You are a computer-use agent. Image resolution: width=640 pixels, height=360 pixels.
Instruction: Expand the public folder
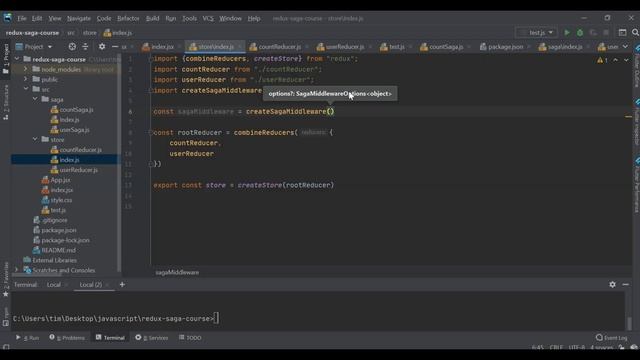point(26,79)
